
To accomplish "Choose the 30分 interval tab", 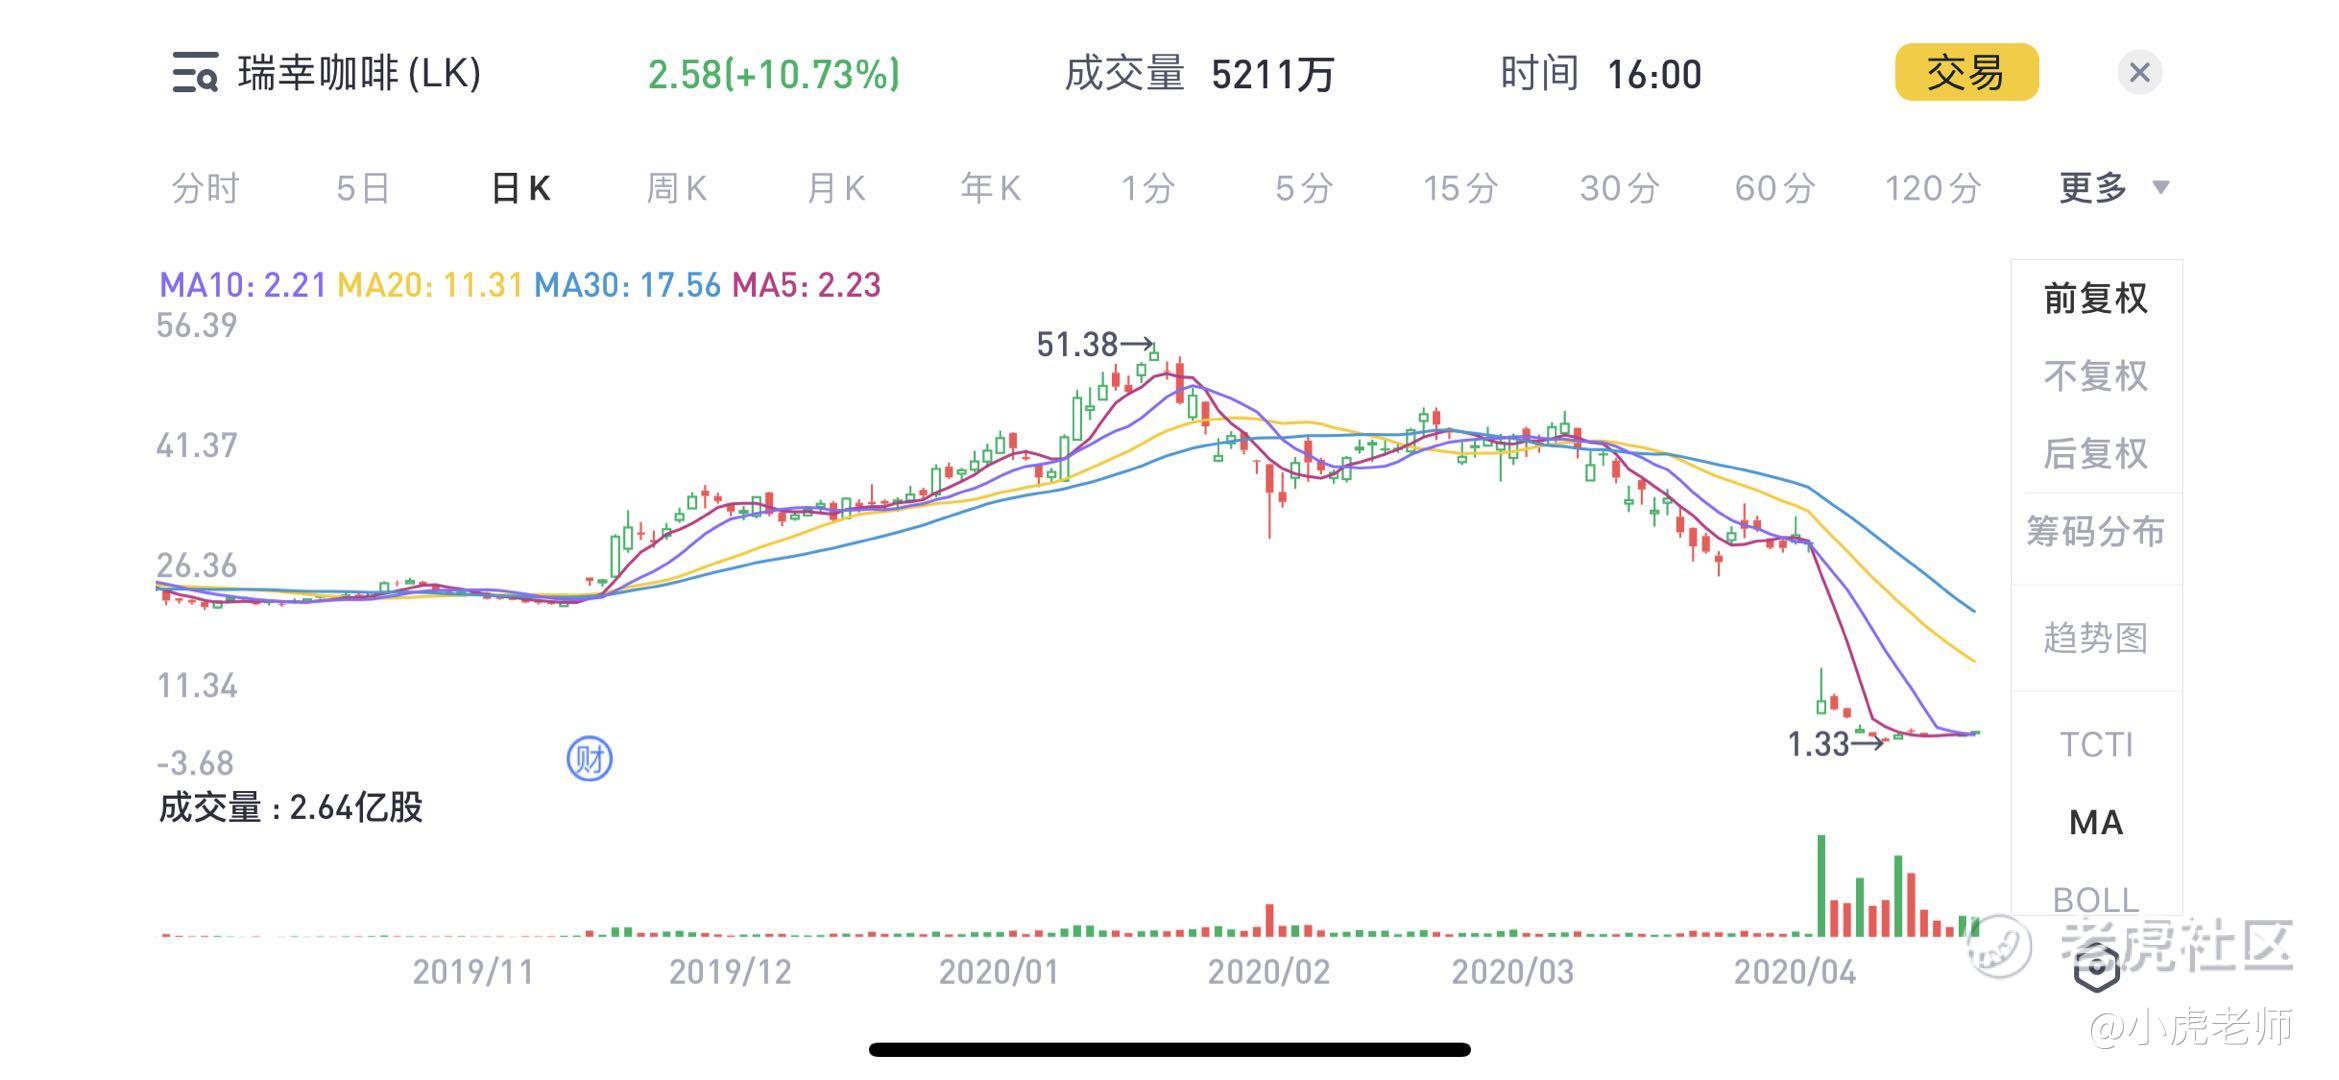I will (1619, 188).
